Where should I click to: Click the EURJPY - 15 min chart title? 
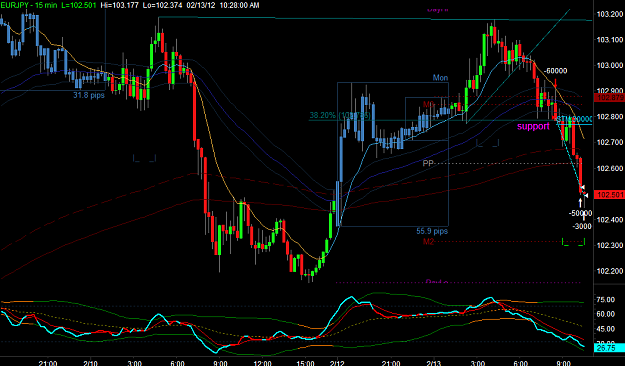click(x=28, y=5)
